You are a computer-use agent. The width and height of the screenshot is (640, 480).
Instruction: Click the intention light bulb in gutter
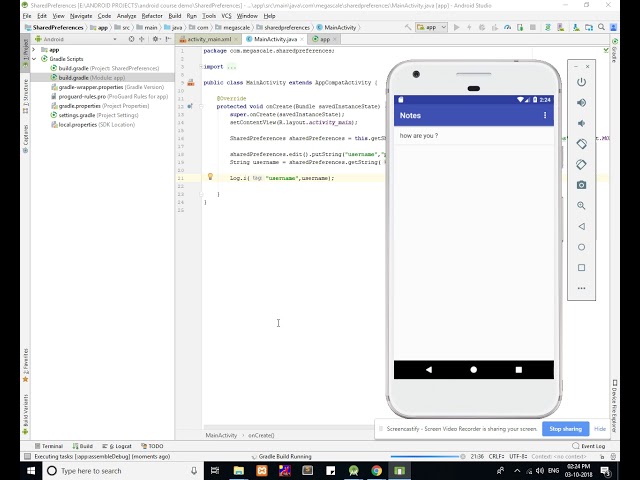pyautogui.click(x=210, y=176)
